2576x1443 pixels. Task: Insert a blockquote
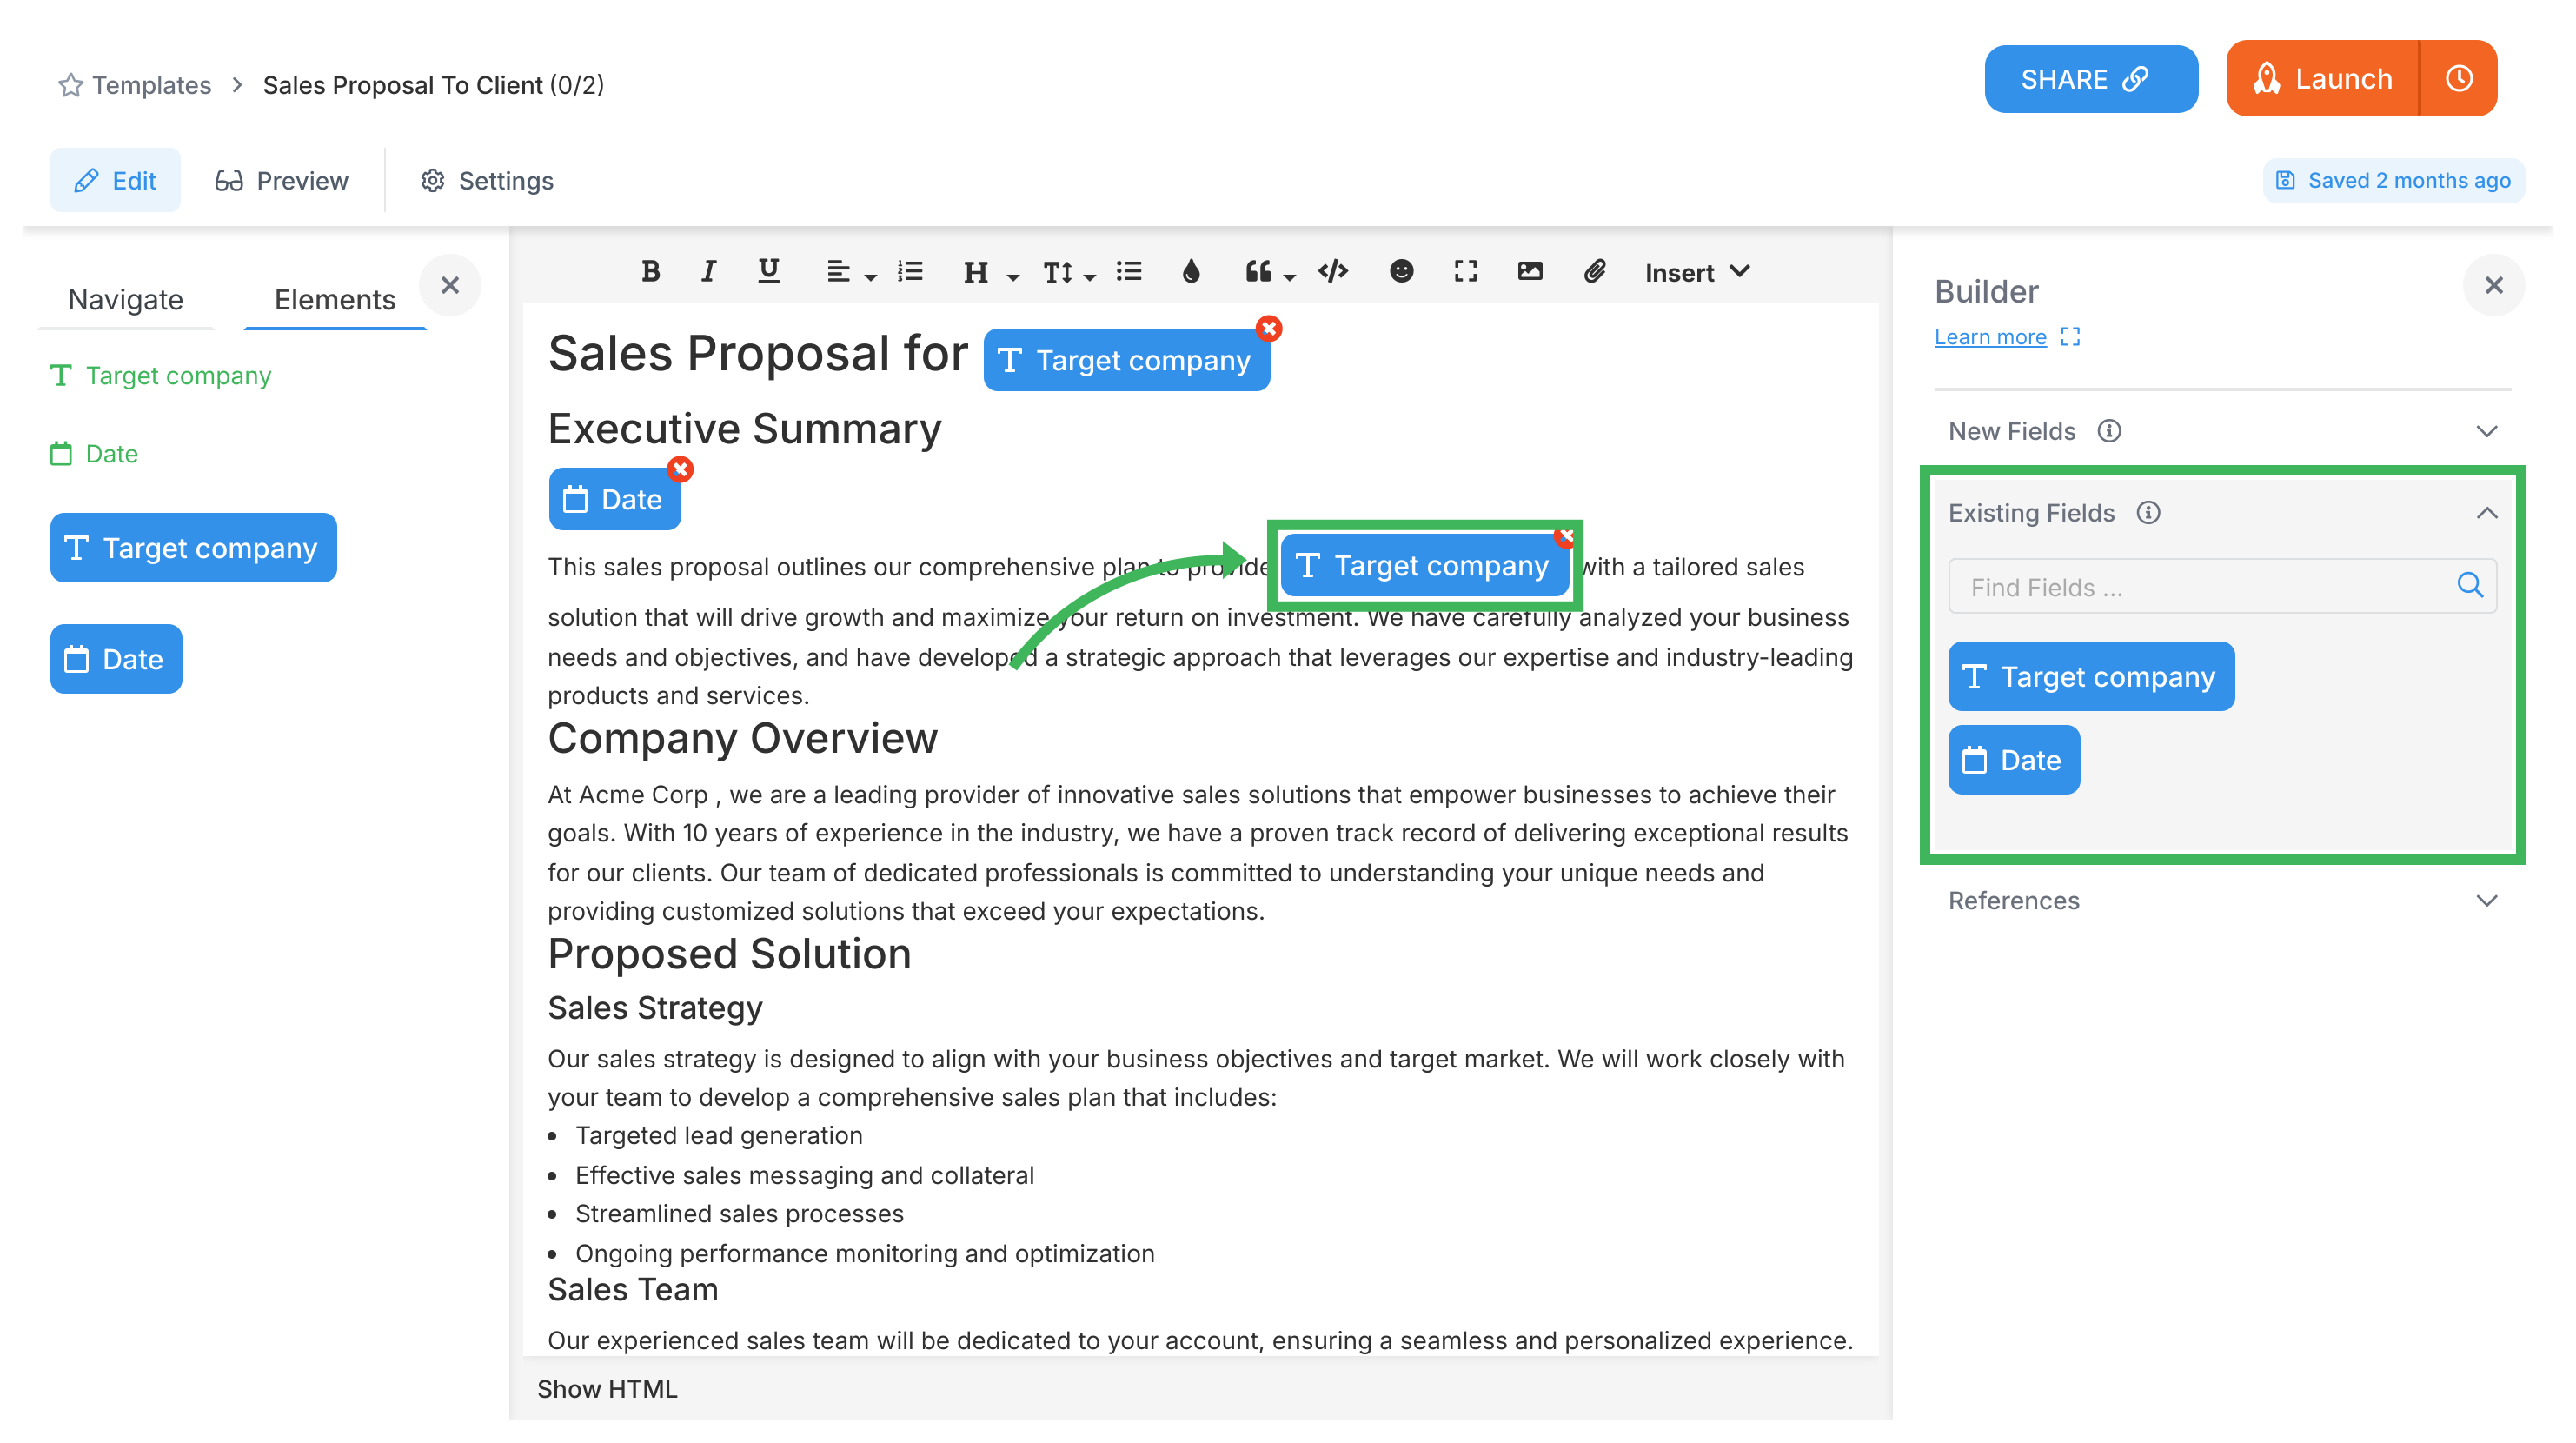coord(1258,271)
